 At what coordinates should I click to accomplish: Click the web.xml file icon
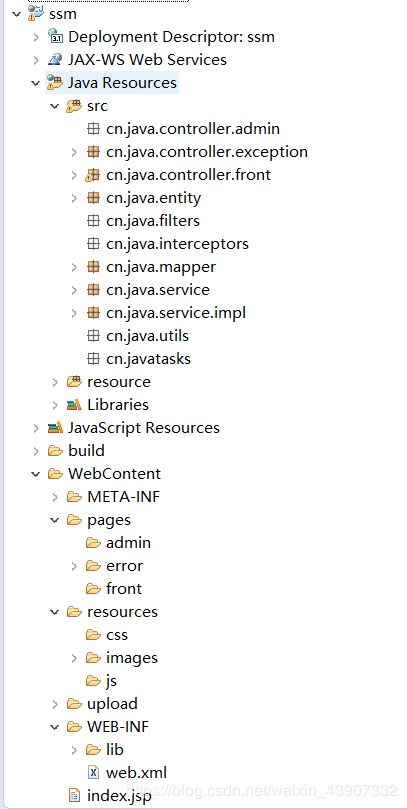click(x=93, y=772)
